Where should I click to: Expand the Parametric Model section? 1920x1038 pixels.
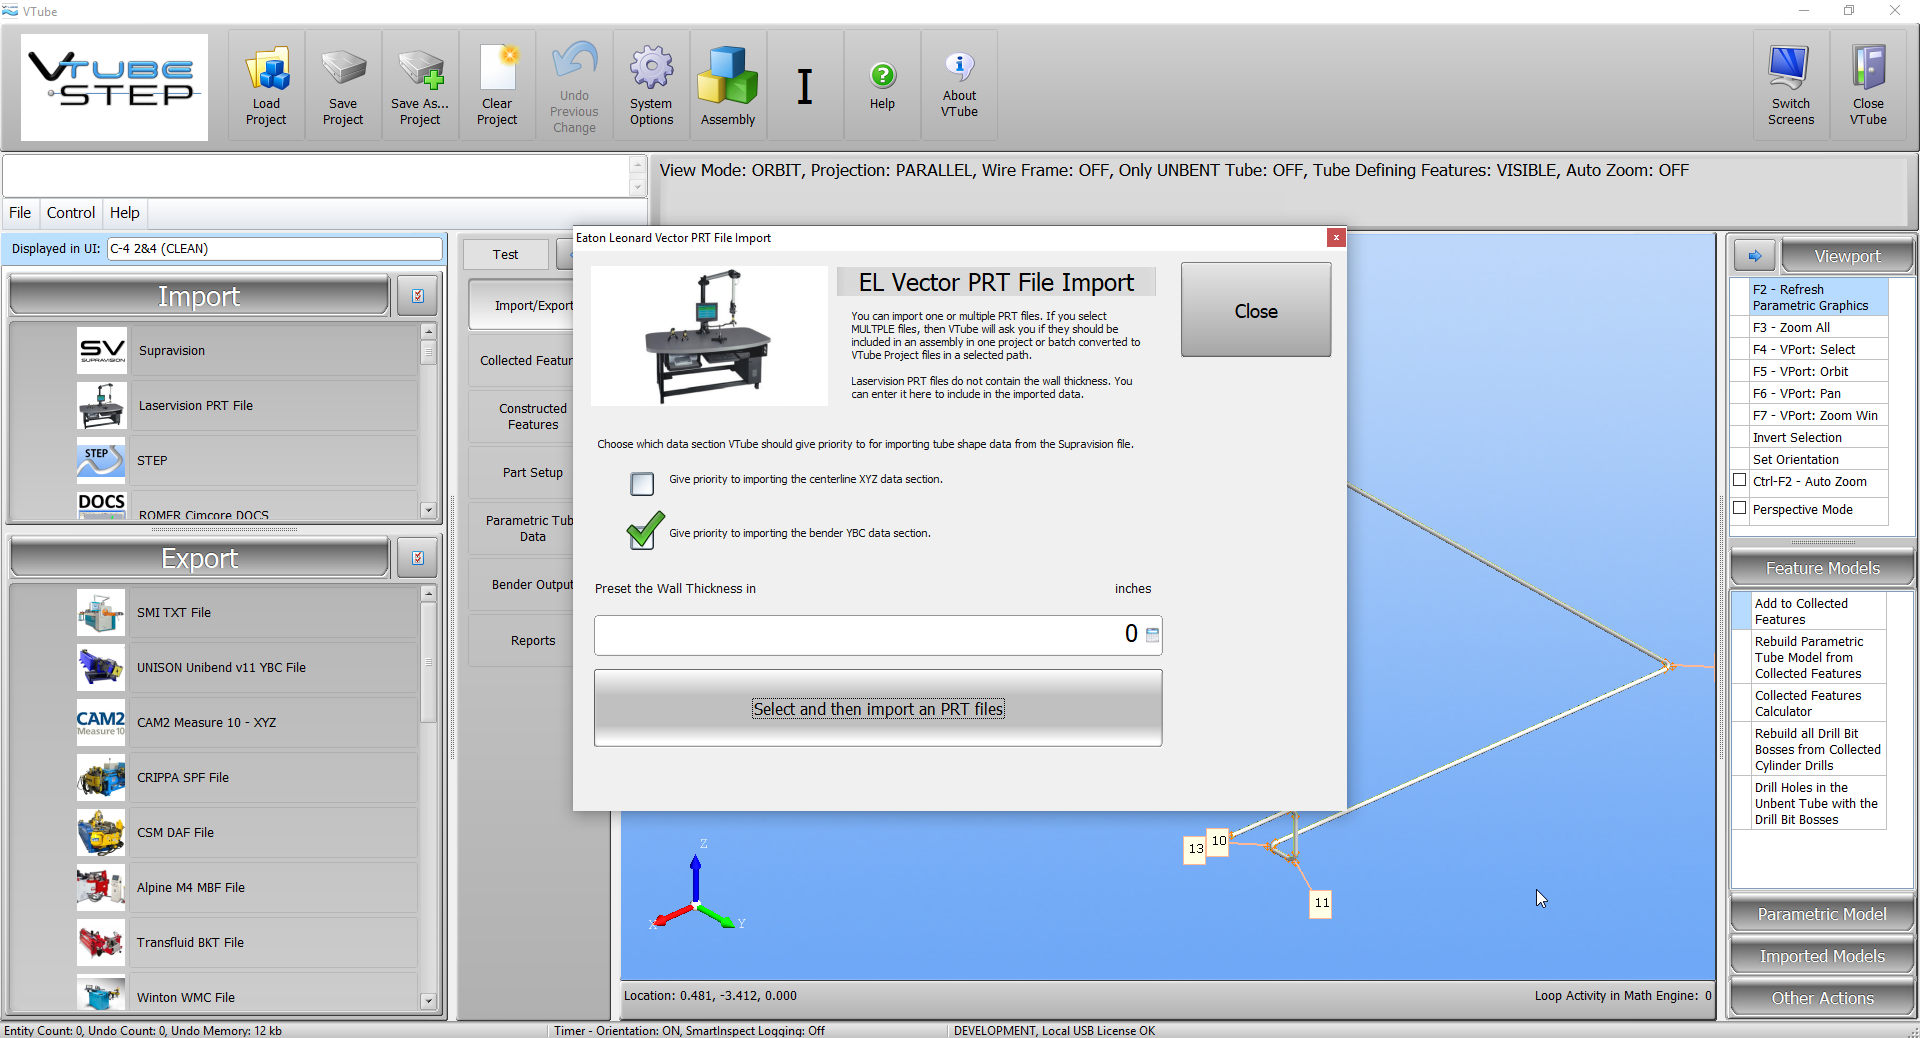[1821, 914]
